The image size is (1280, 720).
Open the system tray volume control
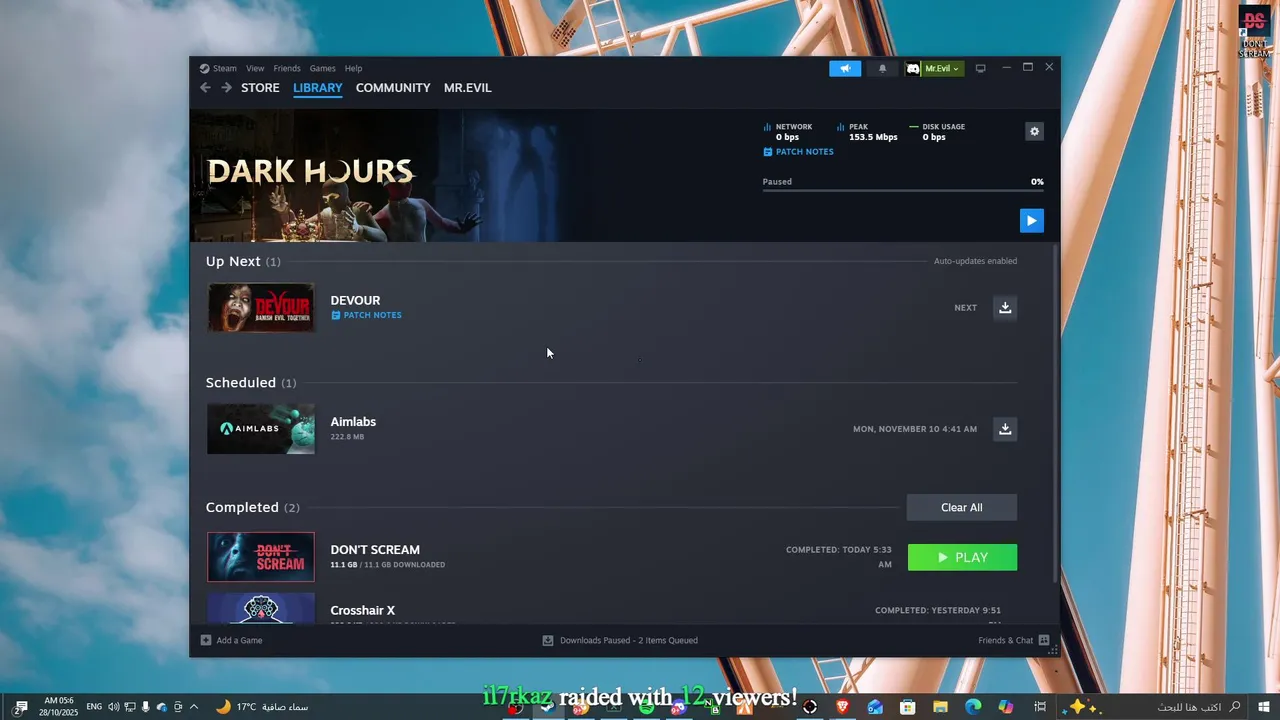[x=113, y=707]
